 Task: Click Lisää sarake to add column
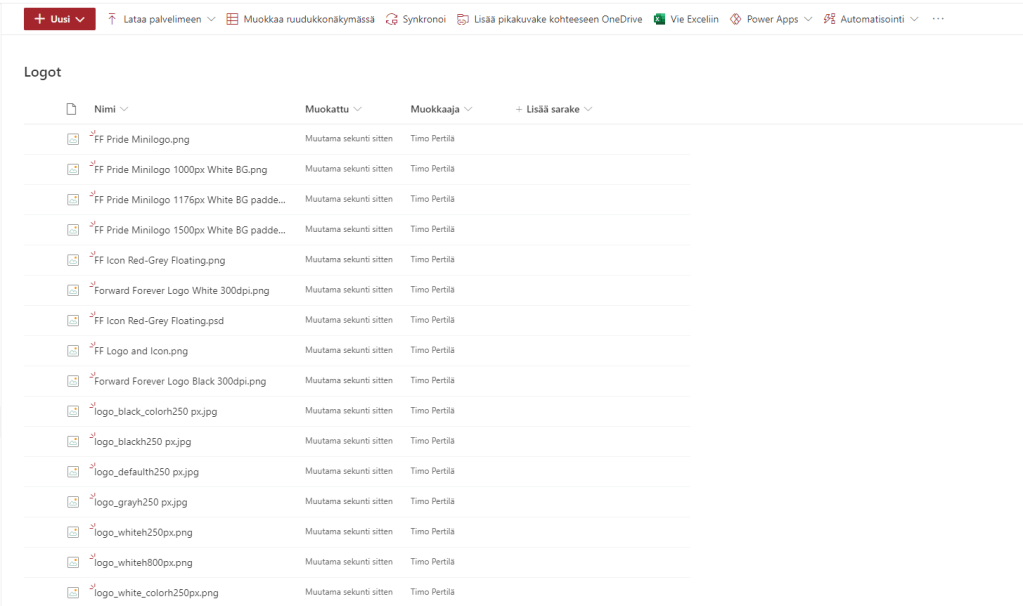553,109
